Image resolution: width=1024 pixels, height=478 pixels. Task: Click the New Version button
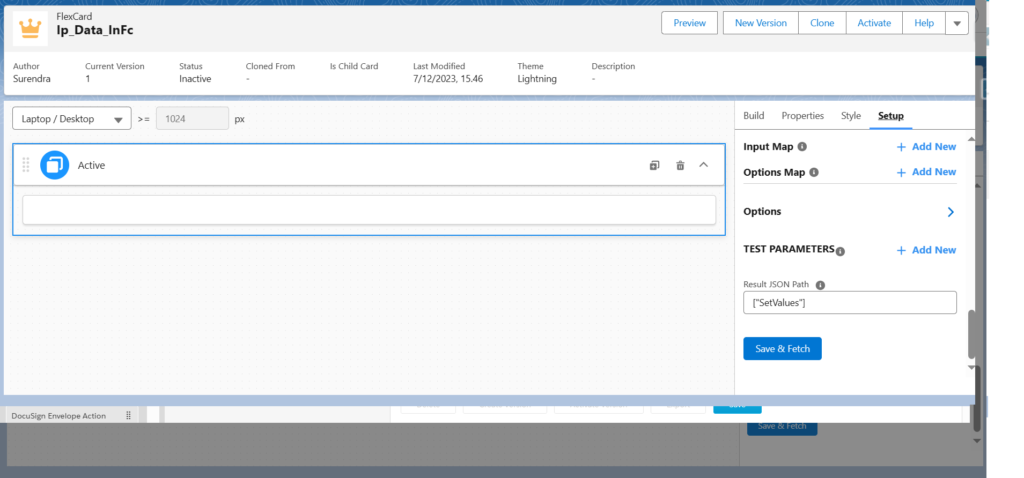761,23
